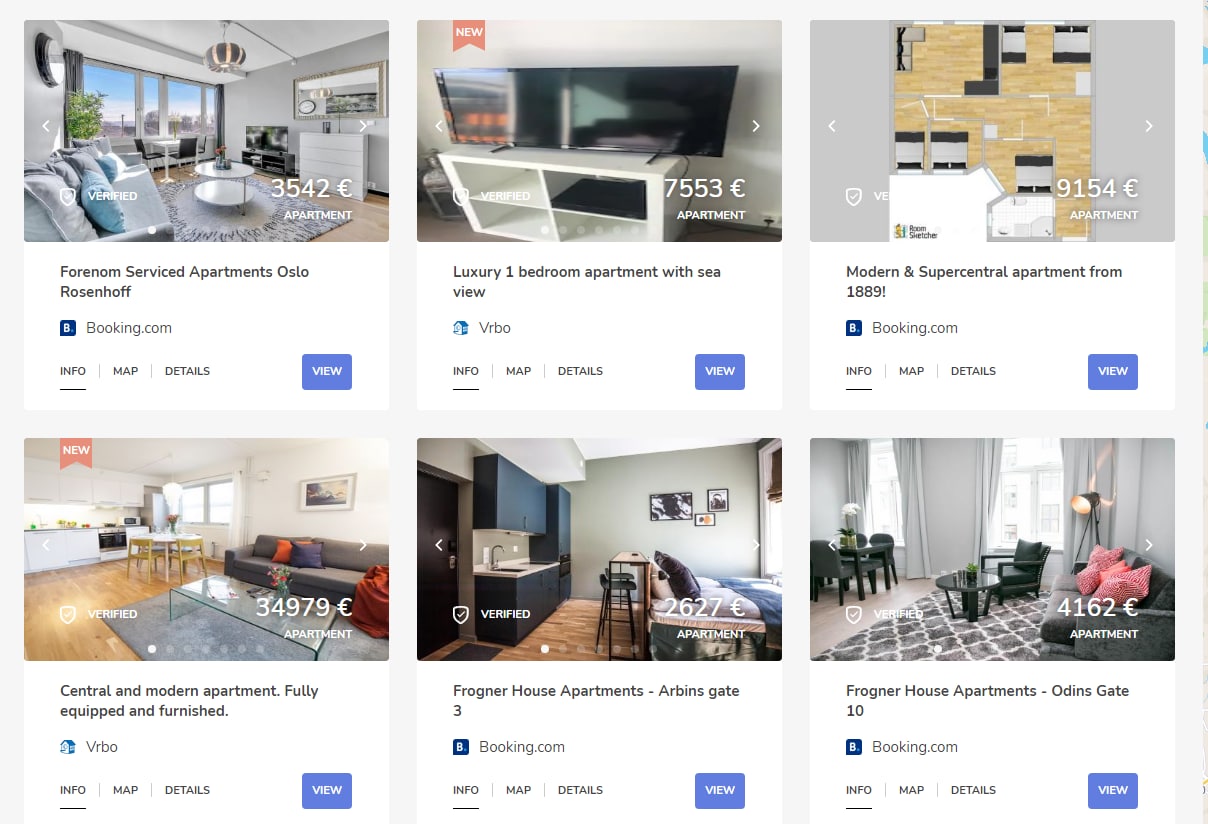The height and width of the screenshot is (824, 1208).
Task: Select second carousel dot on Luxury 1 bedroom photo
Action: (563, 230)
